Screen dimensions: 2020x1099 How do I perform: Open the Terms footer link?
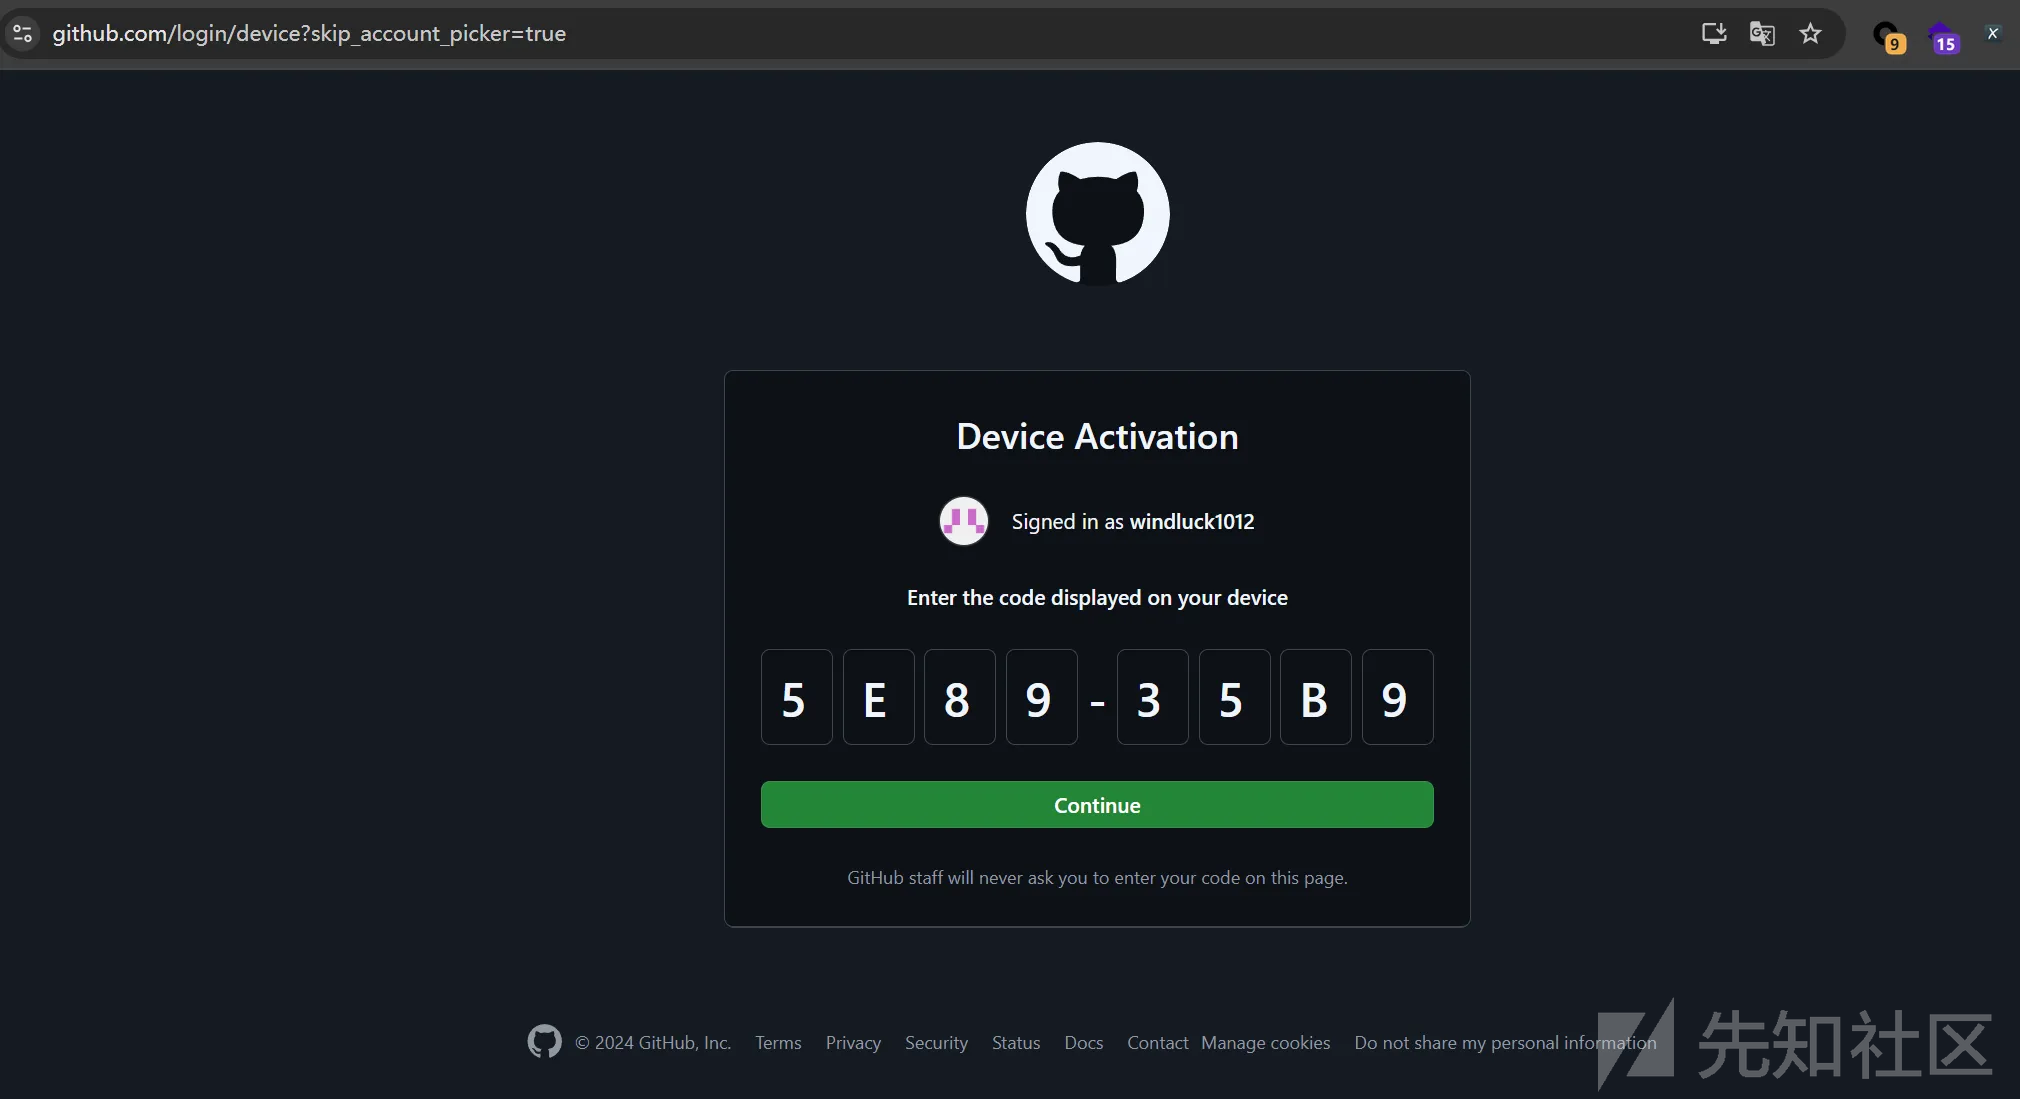(778, 1043)
